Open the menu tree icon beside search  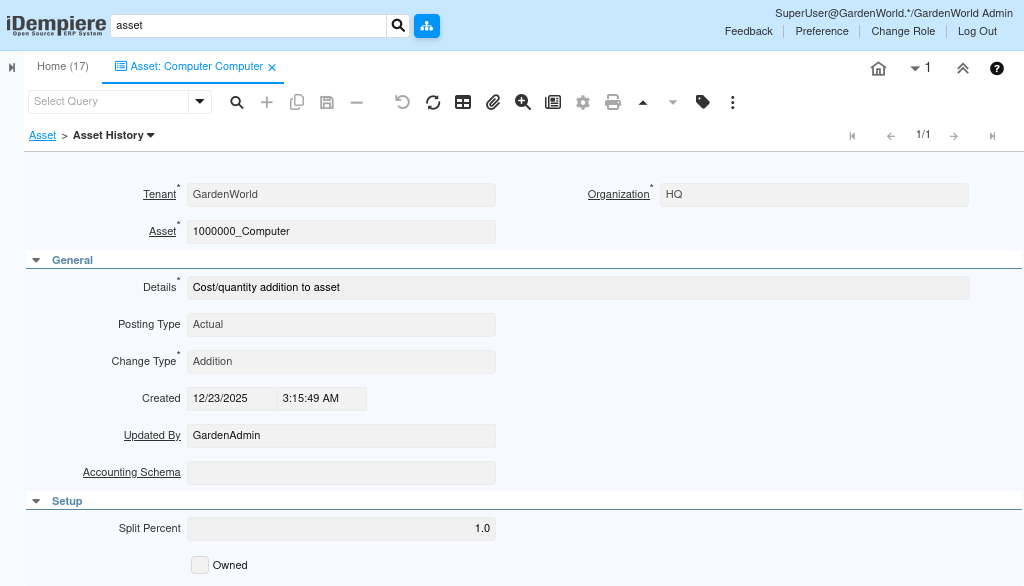427,26
